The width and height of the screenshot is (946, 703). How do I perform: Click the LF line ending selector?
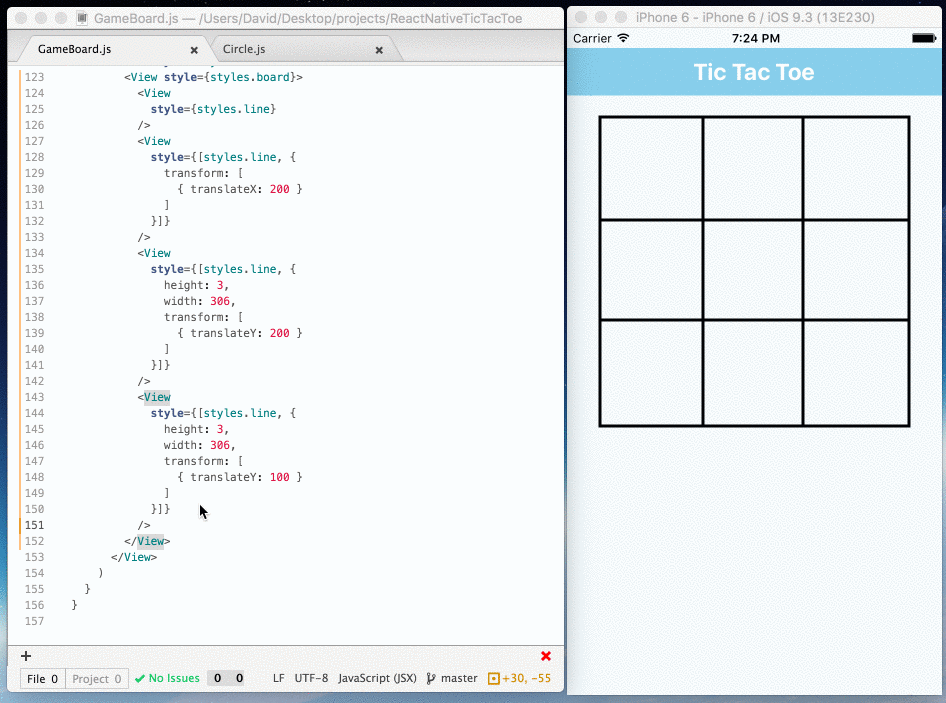(278, 678)
